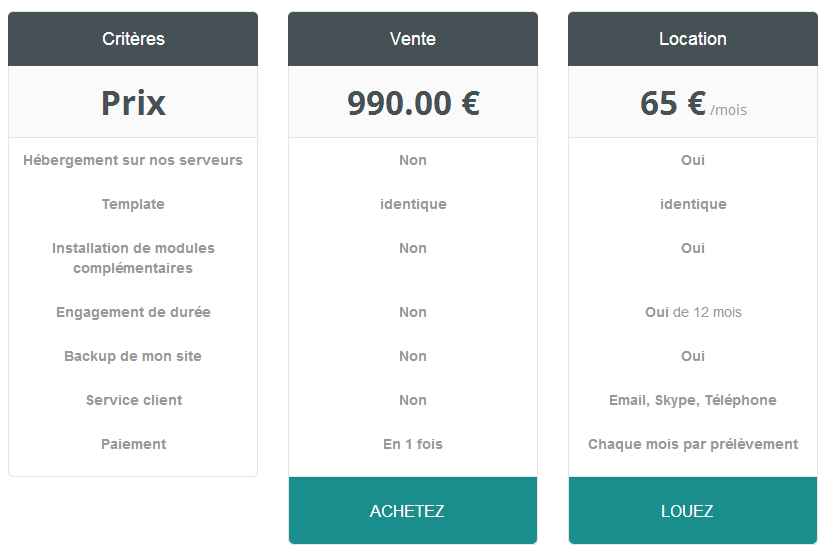Select the Critères column header
The width and height of the screenshot is (837, 556).
click(x=133, y=39)
